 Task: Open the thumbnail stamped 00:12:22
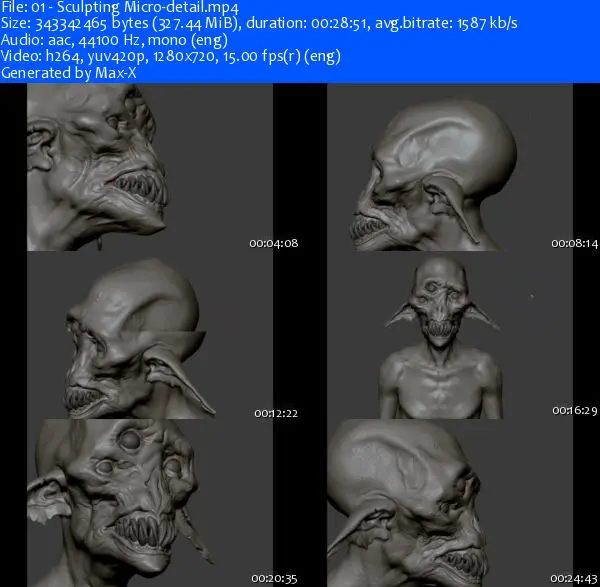point(150,335)
